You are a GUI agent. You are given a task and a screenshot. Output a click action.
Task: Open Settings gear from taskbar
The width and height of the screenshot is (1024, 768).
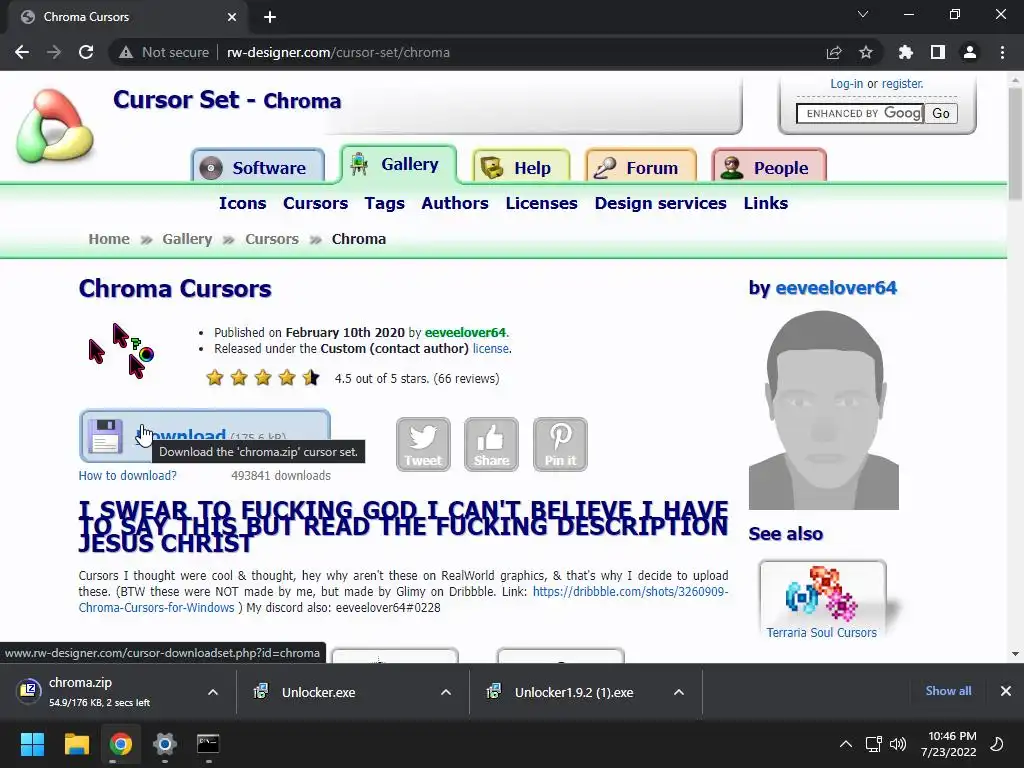click(165, 744)
